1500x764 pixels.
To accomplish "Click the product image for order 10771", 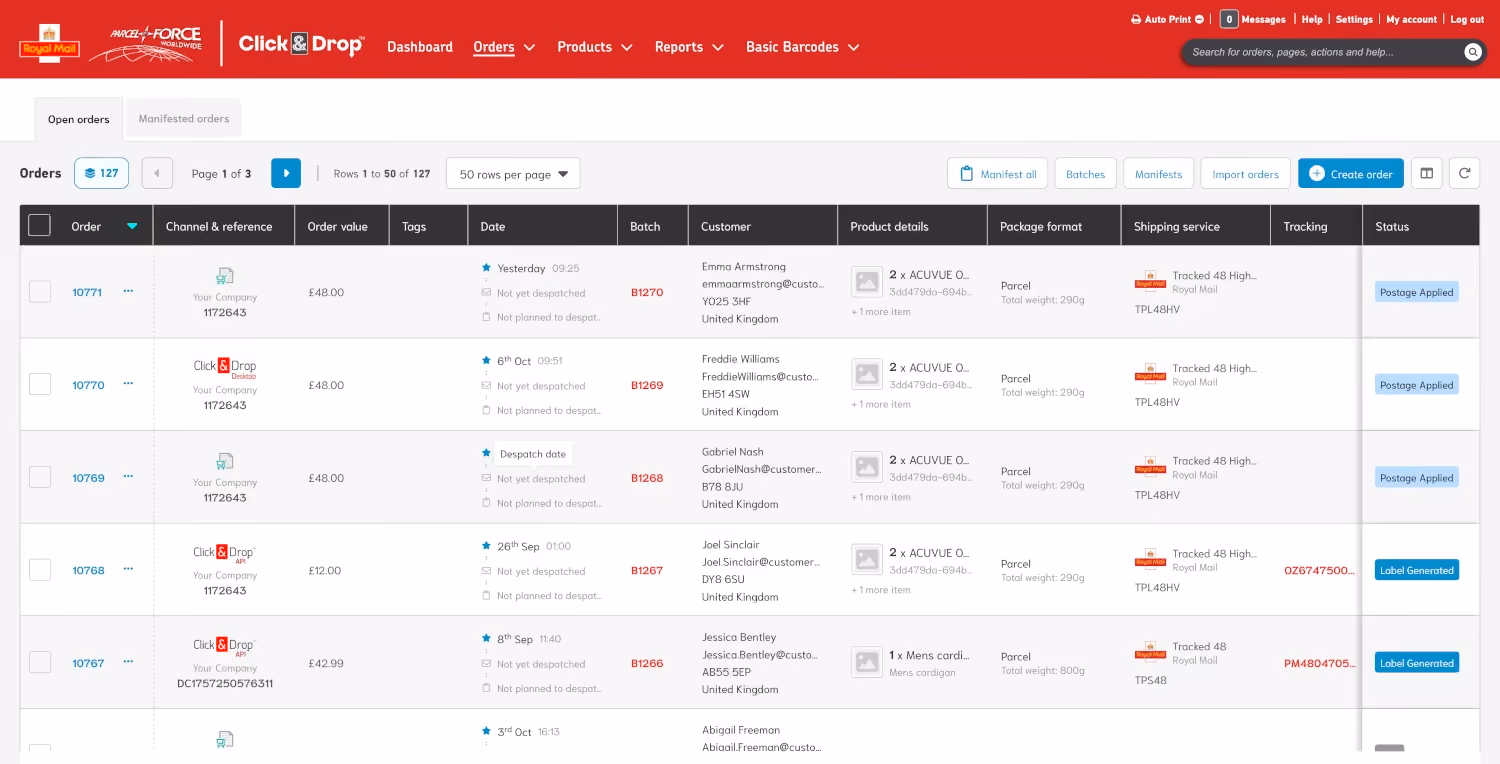I will coord(867,282).
